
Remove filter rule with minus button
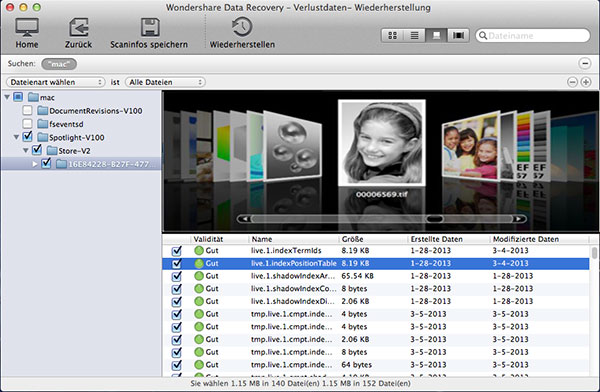(x=572, y=82)
